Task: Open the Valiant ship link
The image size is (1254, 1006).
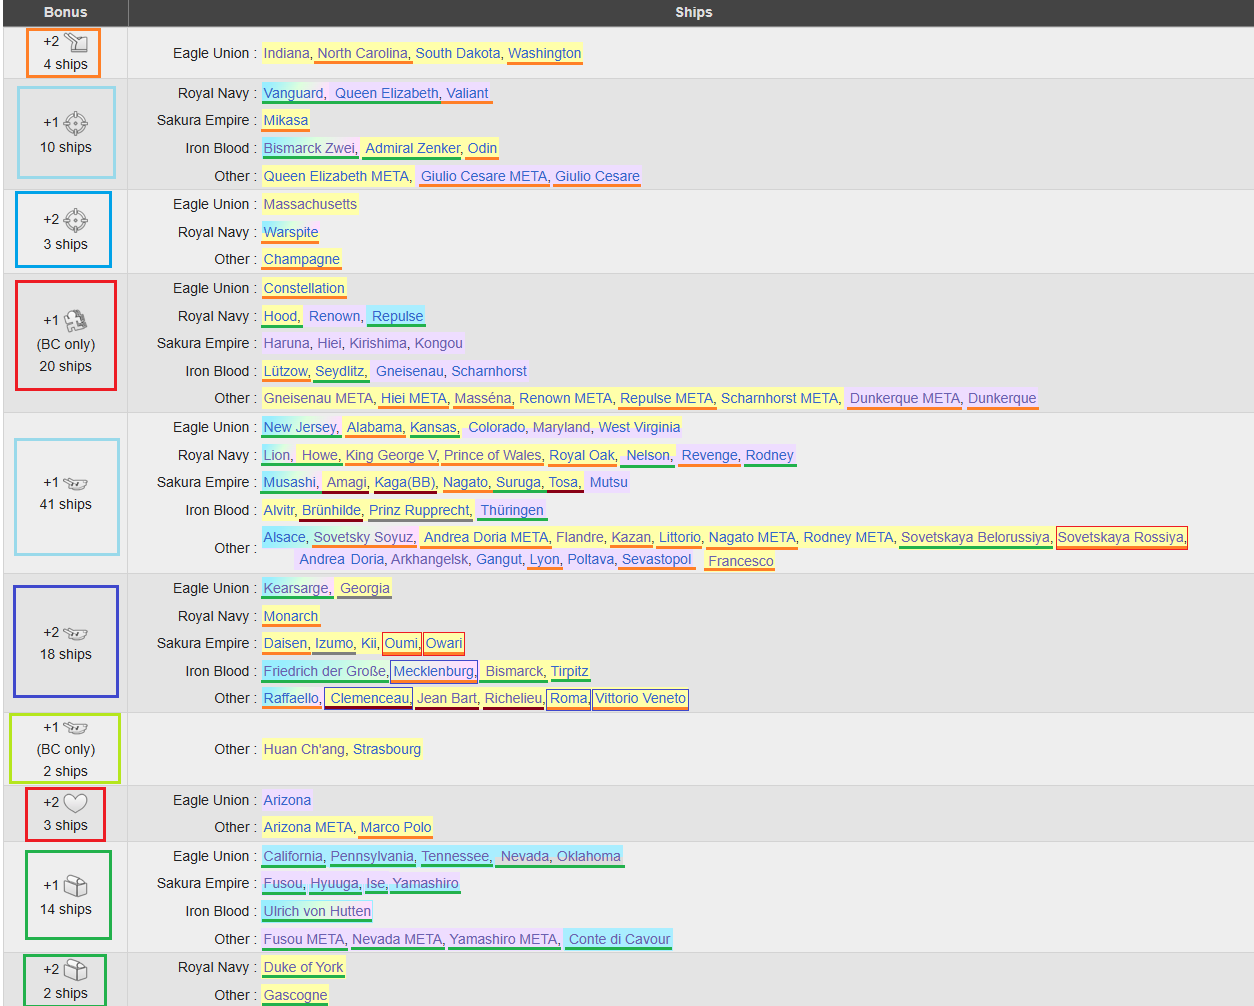Action: click(467, 93)
